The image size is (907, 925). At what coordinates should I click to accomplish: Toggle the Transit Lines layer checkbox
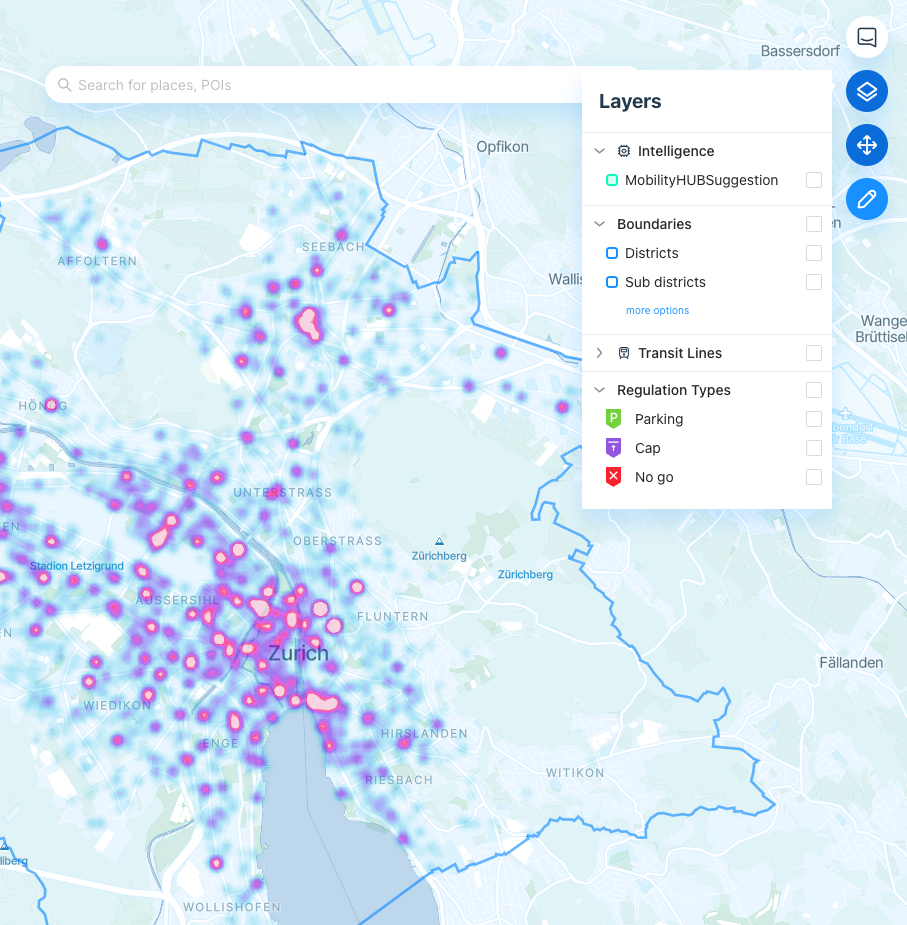(814, 353)
